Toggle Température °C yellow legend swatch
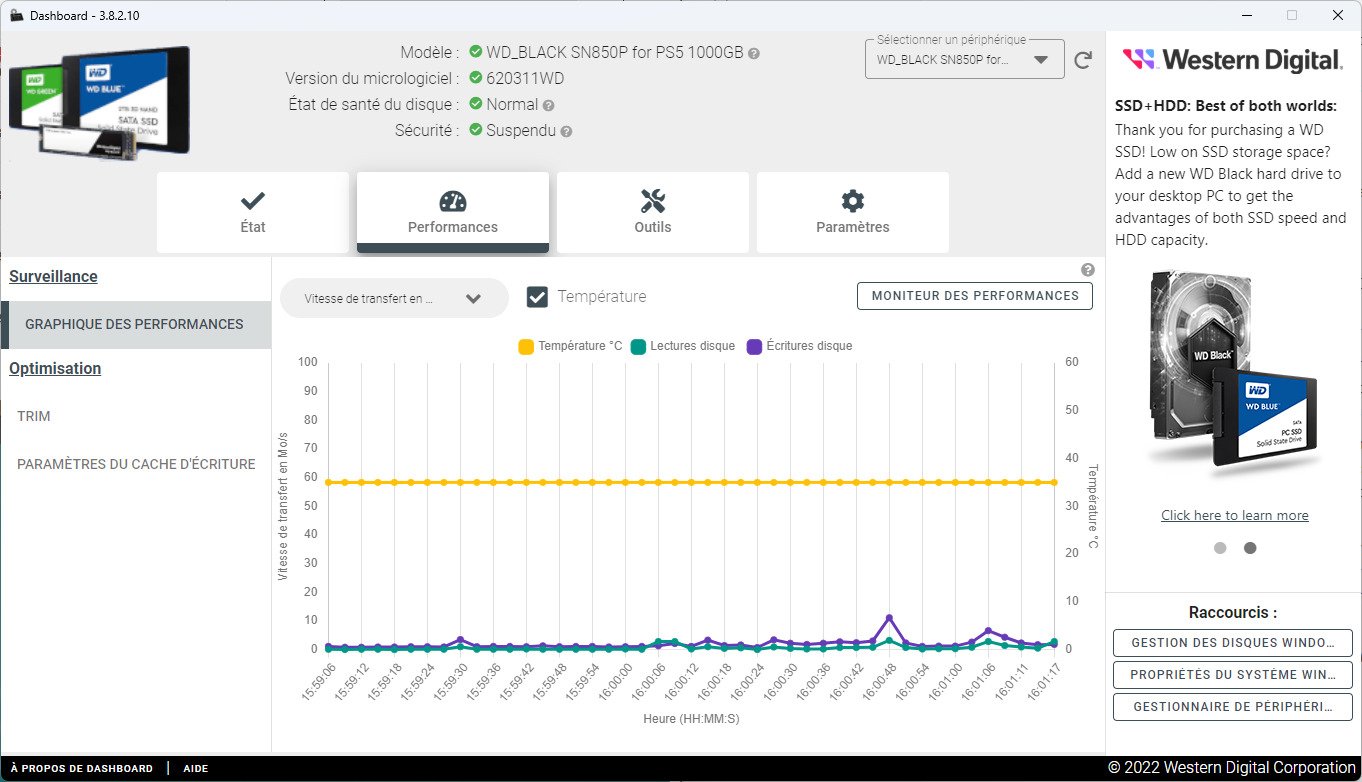The width and height of the screenshot is (1362, 782). point(526,347)
